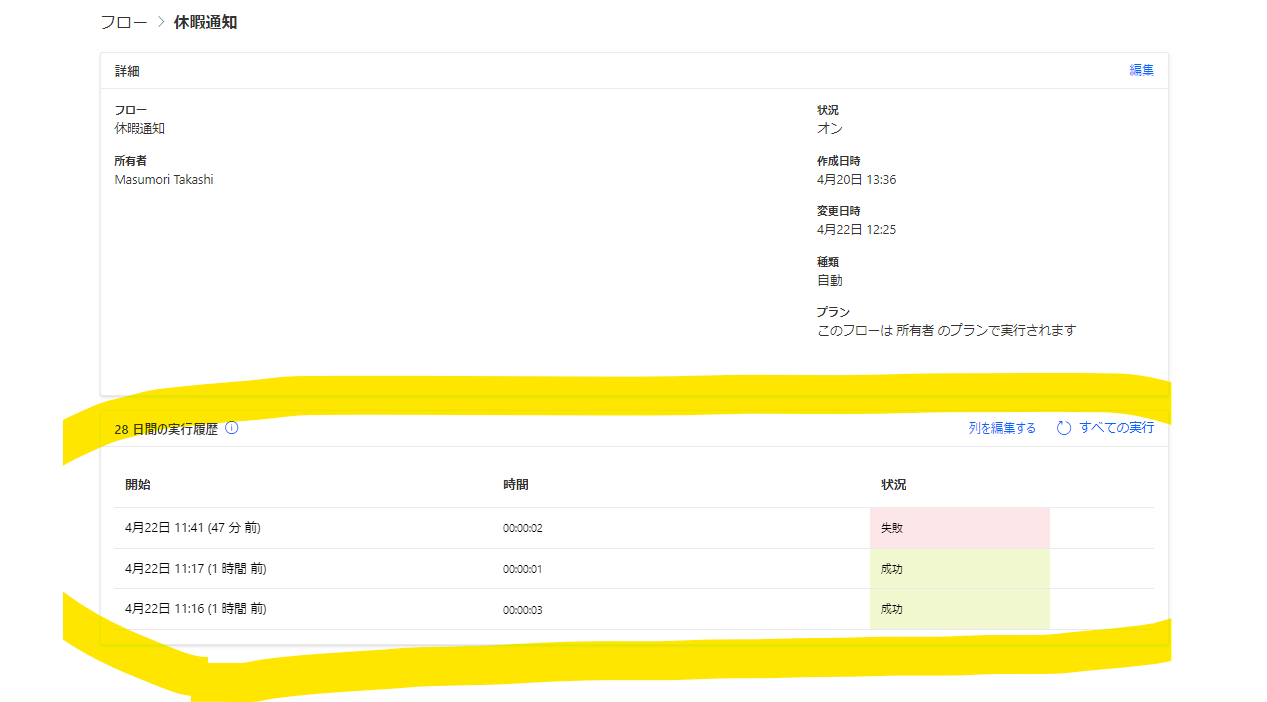This screenshot has height=702, width=1267.
Task: Open the 編集 link in details panel
Action: pyautogui.click(x=1141, y=70)
